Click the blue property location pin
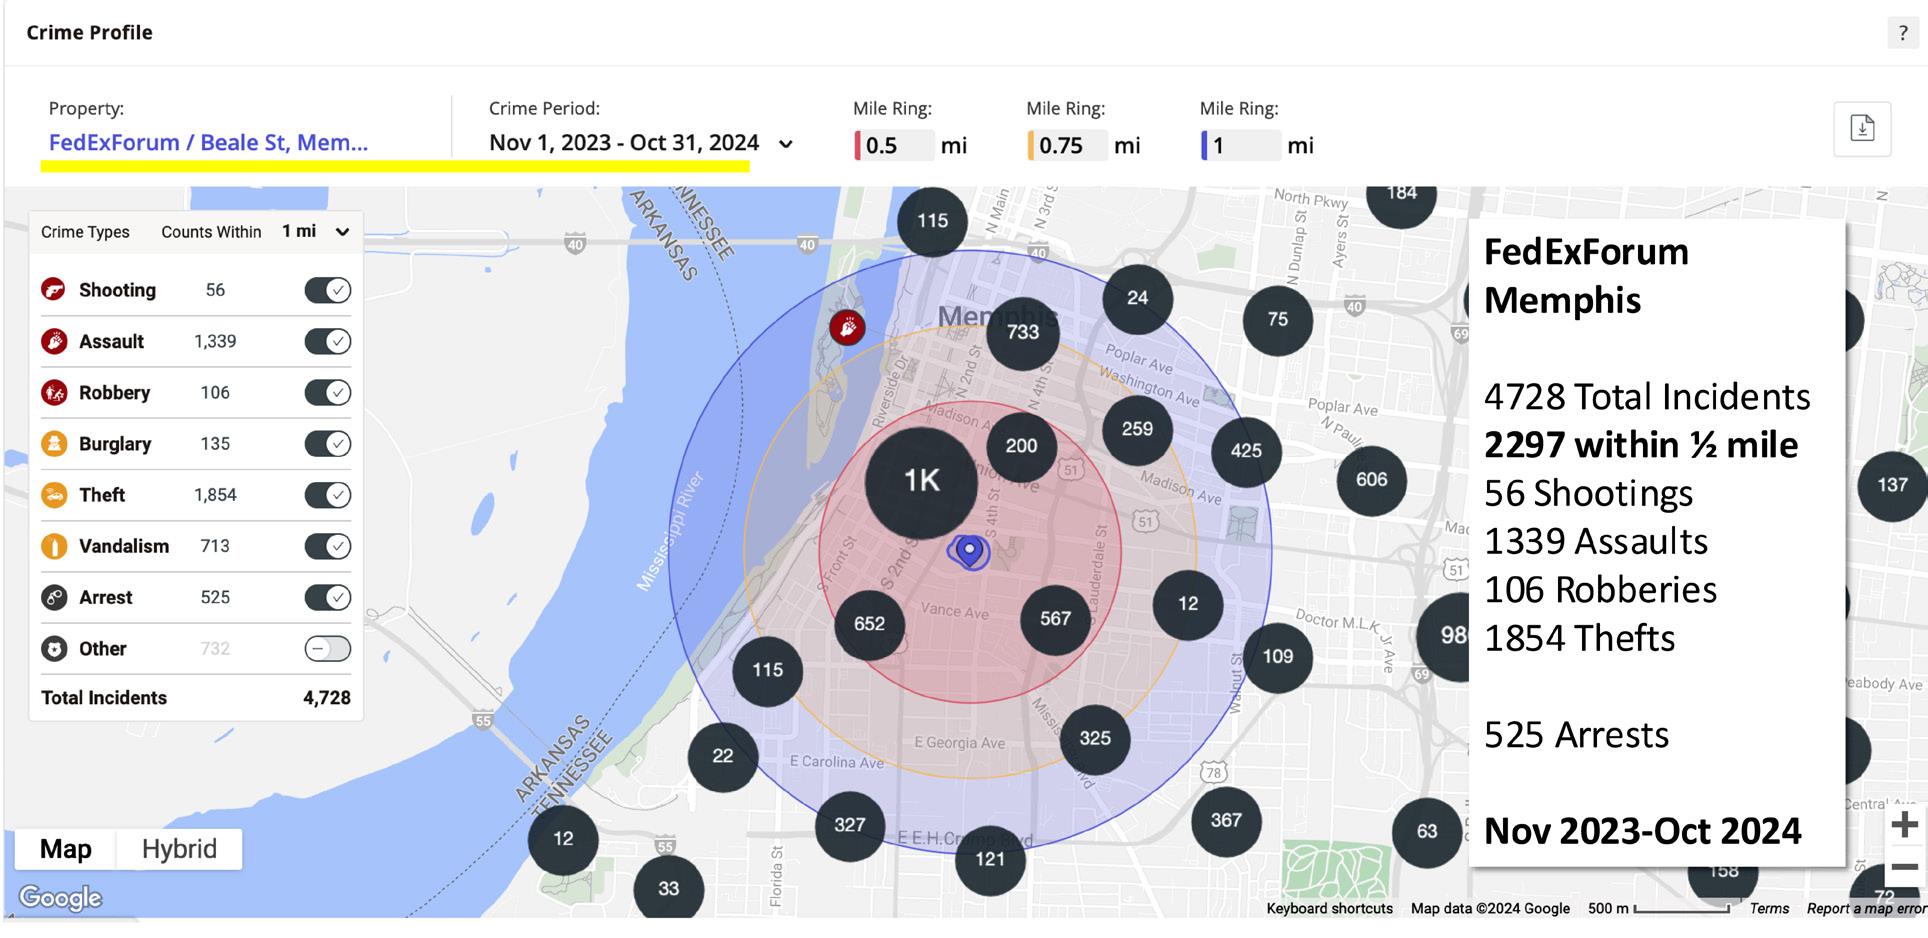The image size is (1928, 938). click(969, 551)
